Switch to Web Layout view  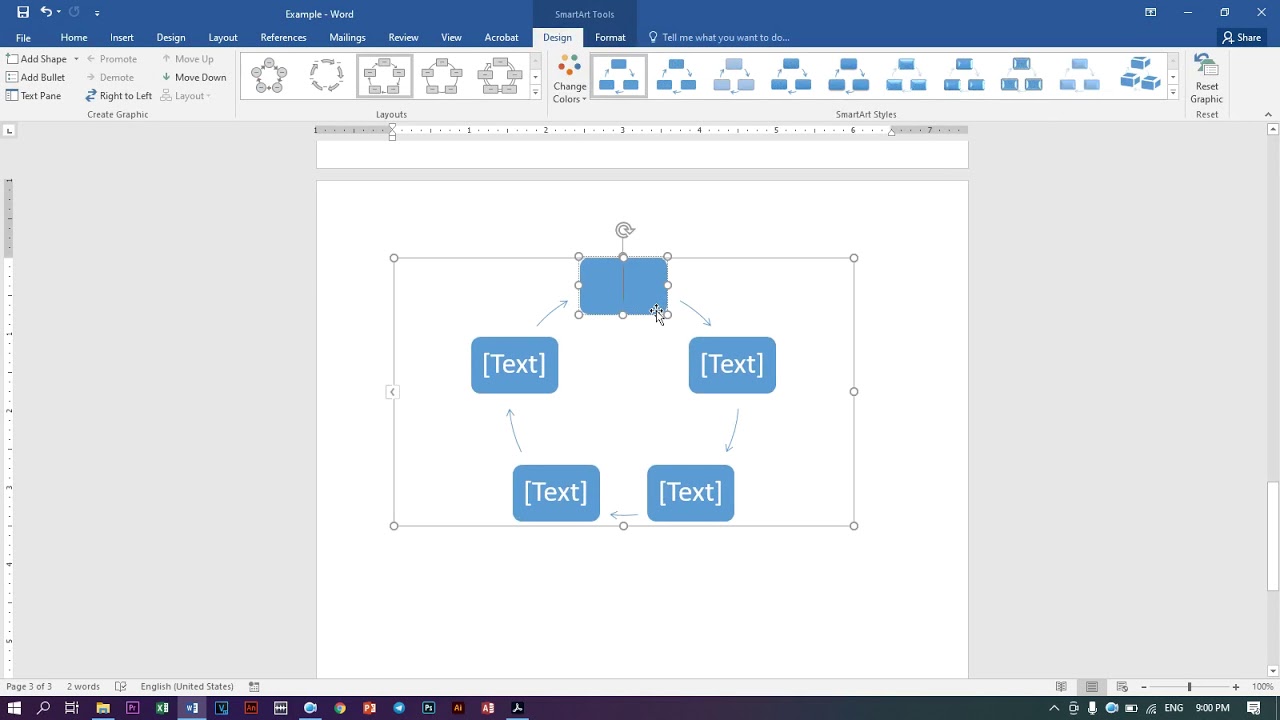[x=1122, y=687]
